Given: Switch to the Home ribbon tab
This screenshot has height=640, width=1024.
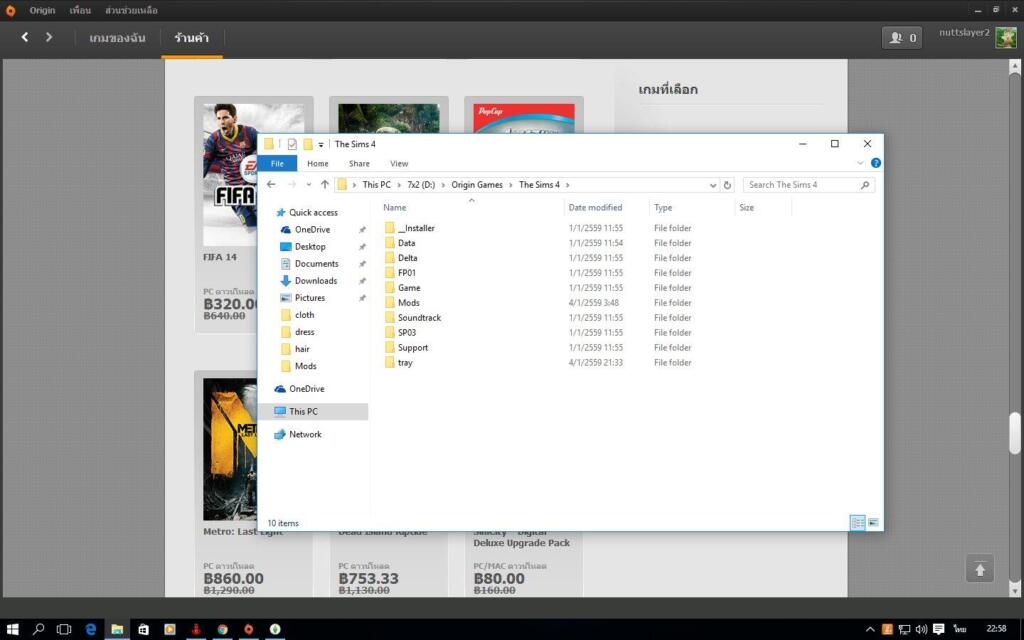Looking at the screenshot, I should 318,163.
